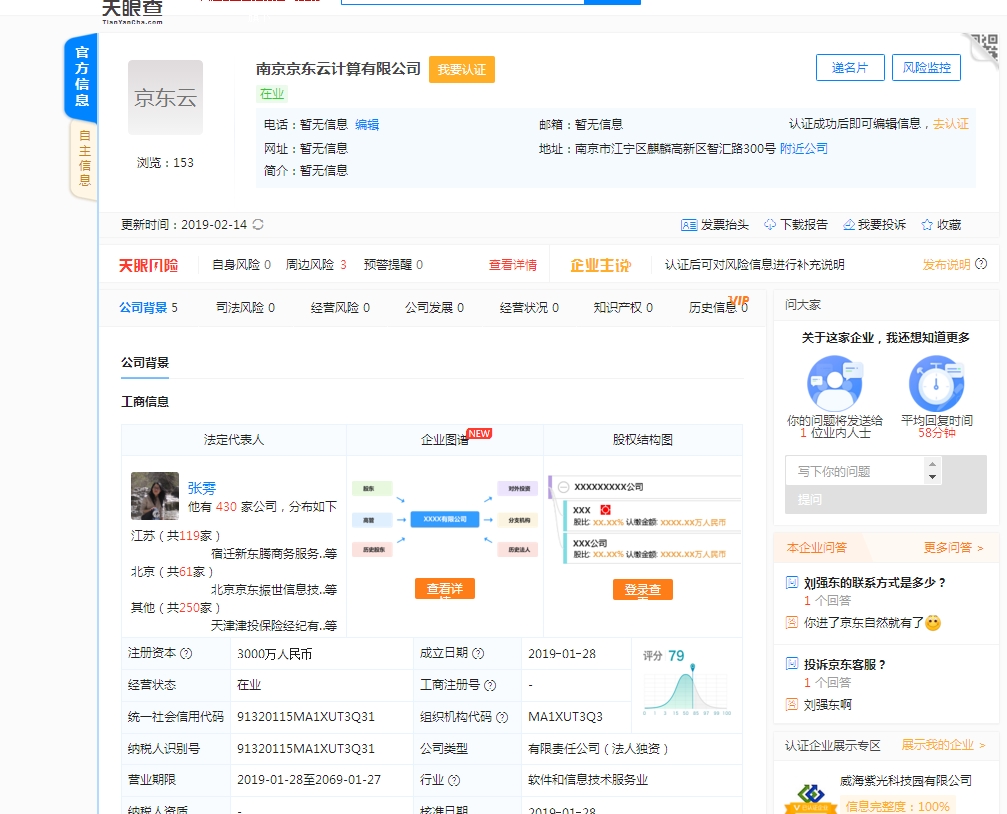Open legal representative 张雳 profile link
The image size is (1007, 814).
pos(201,488)
